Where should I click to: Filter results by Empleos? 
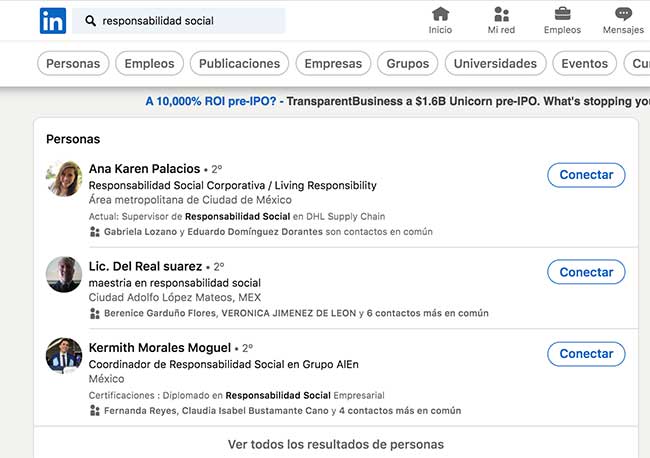[x=149, y=64]
